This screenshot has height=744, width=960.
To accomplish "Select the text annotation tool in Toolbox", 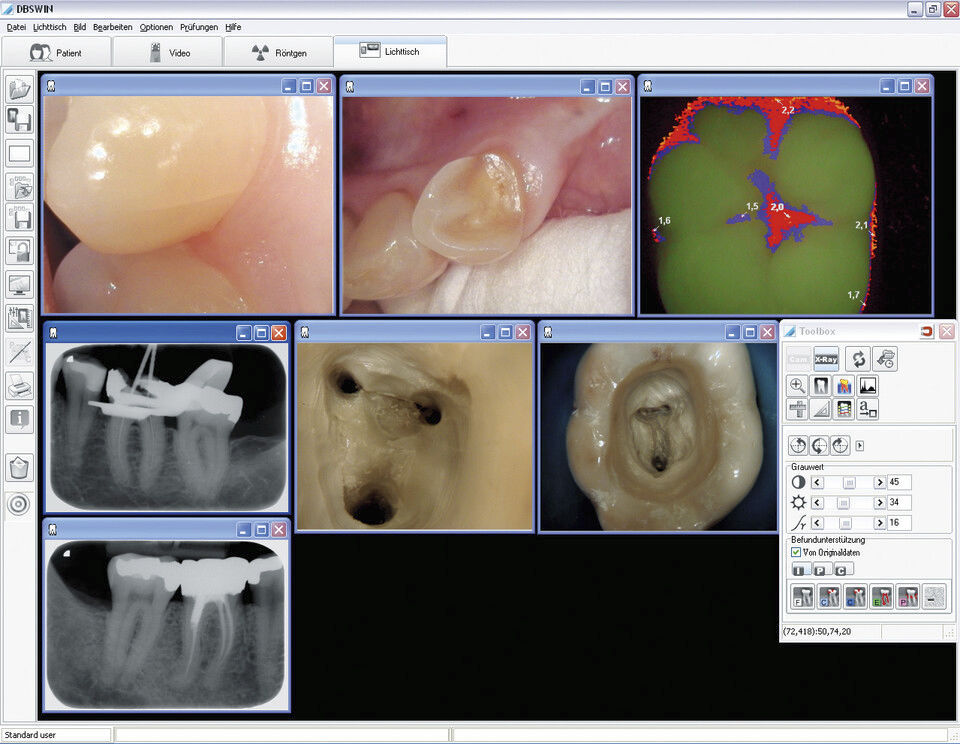I will [x=868, y=409].
